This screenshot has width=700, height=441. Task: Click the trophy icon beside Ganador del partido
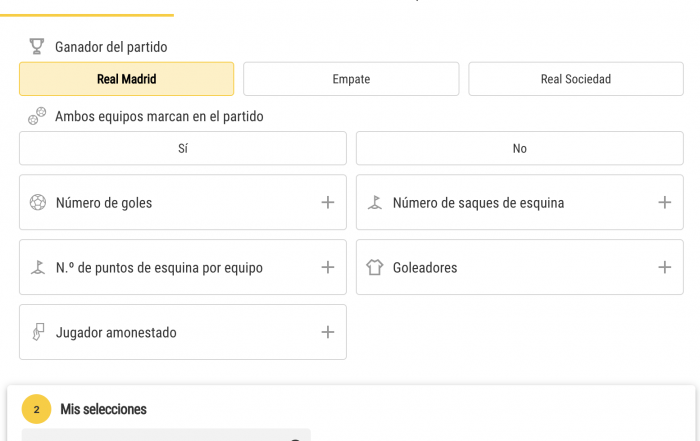click(37, 46)
